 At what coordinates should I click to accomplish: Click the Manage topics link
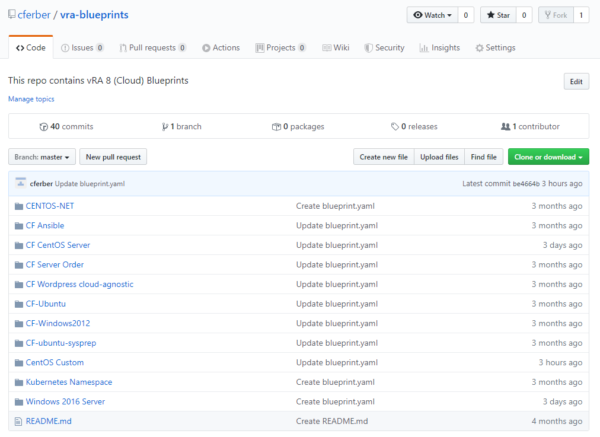pos(31,99)
